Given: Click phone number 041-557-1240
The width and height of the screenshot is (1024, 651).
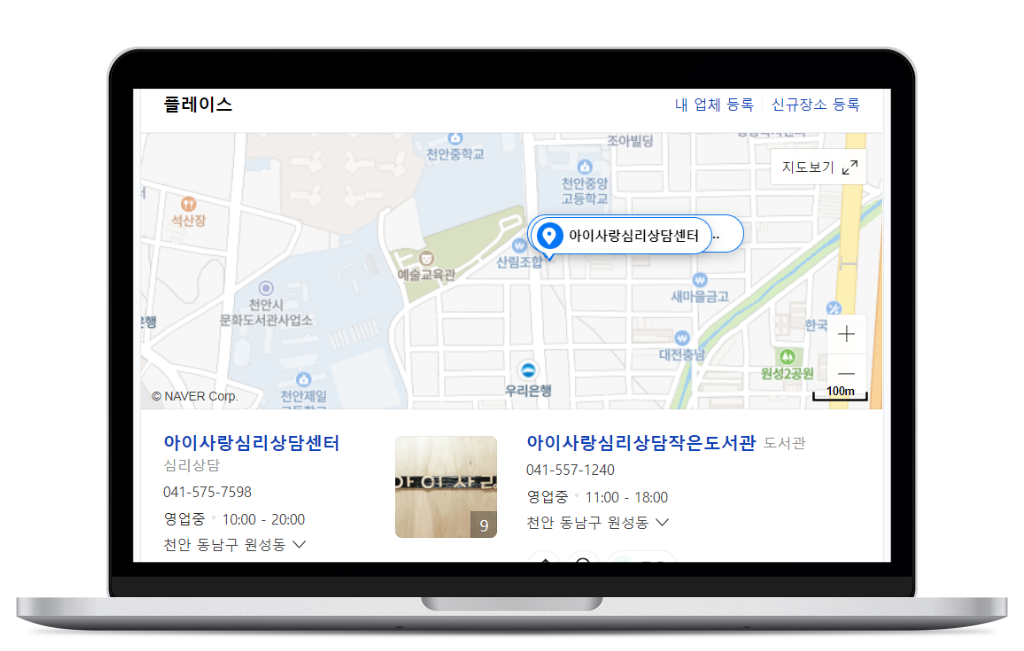Looking at the screenshot, I should tap(570, 469).
